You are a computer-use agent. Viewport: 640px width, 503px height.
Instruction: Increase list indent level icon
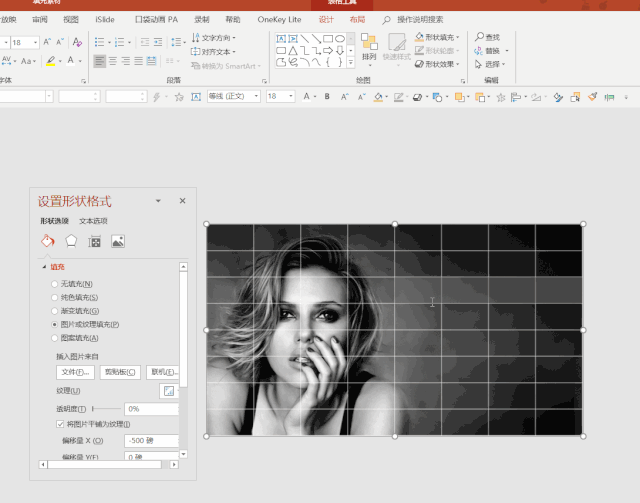point(158,42)
